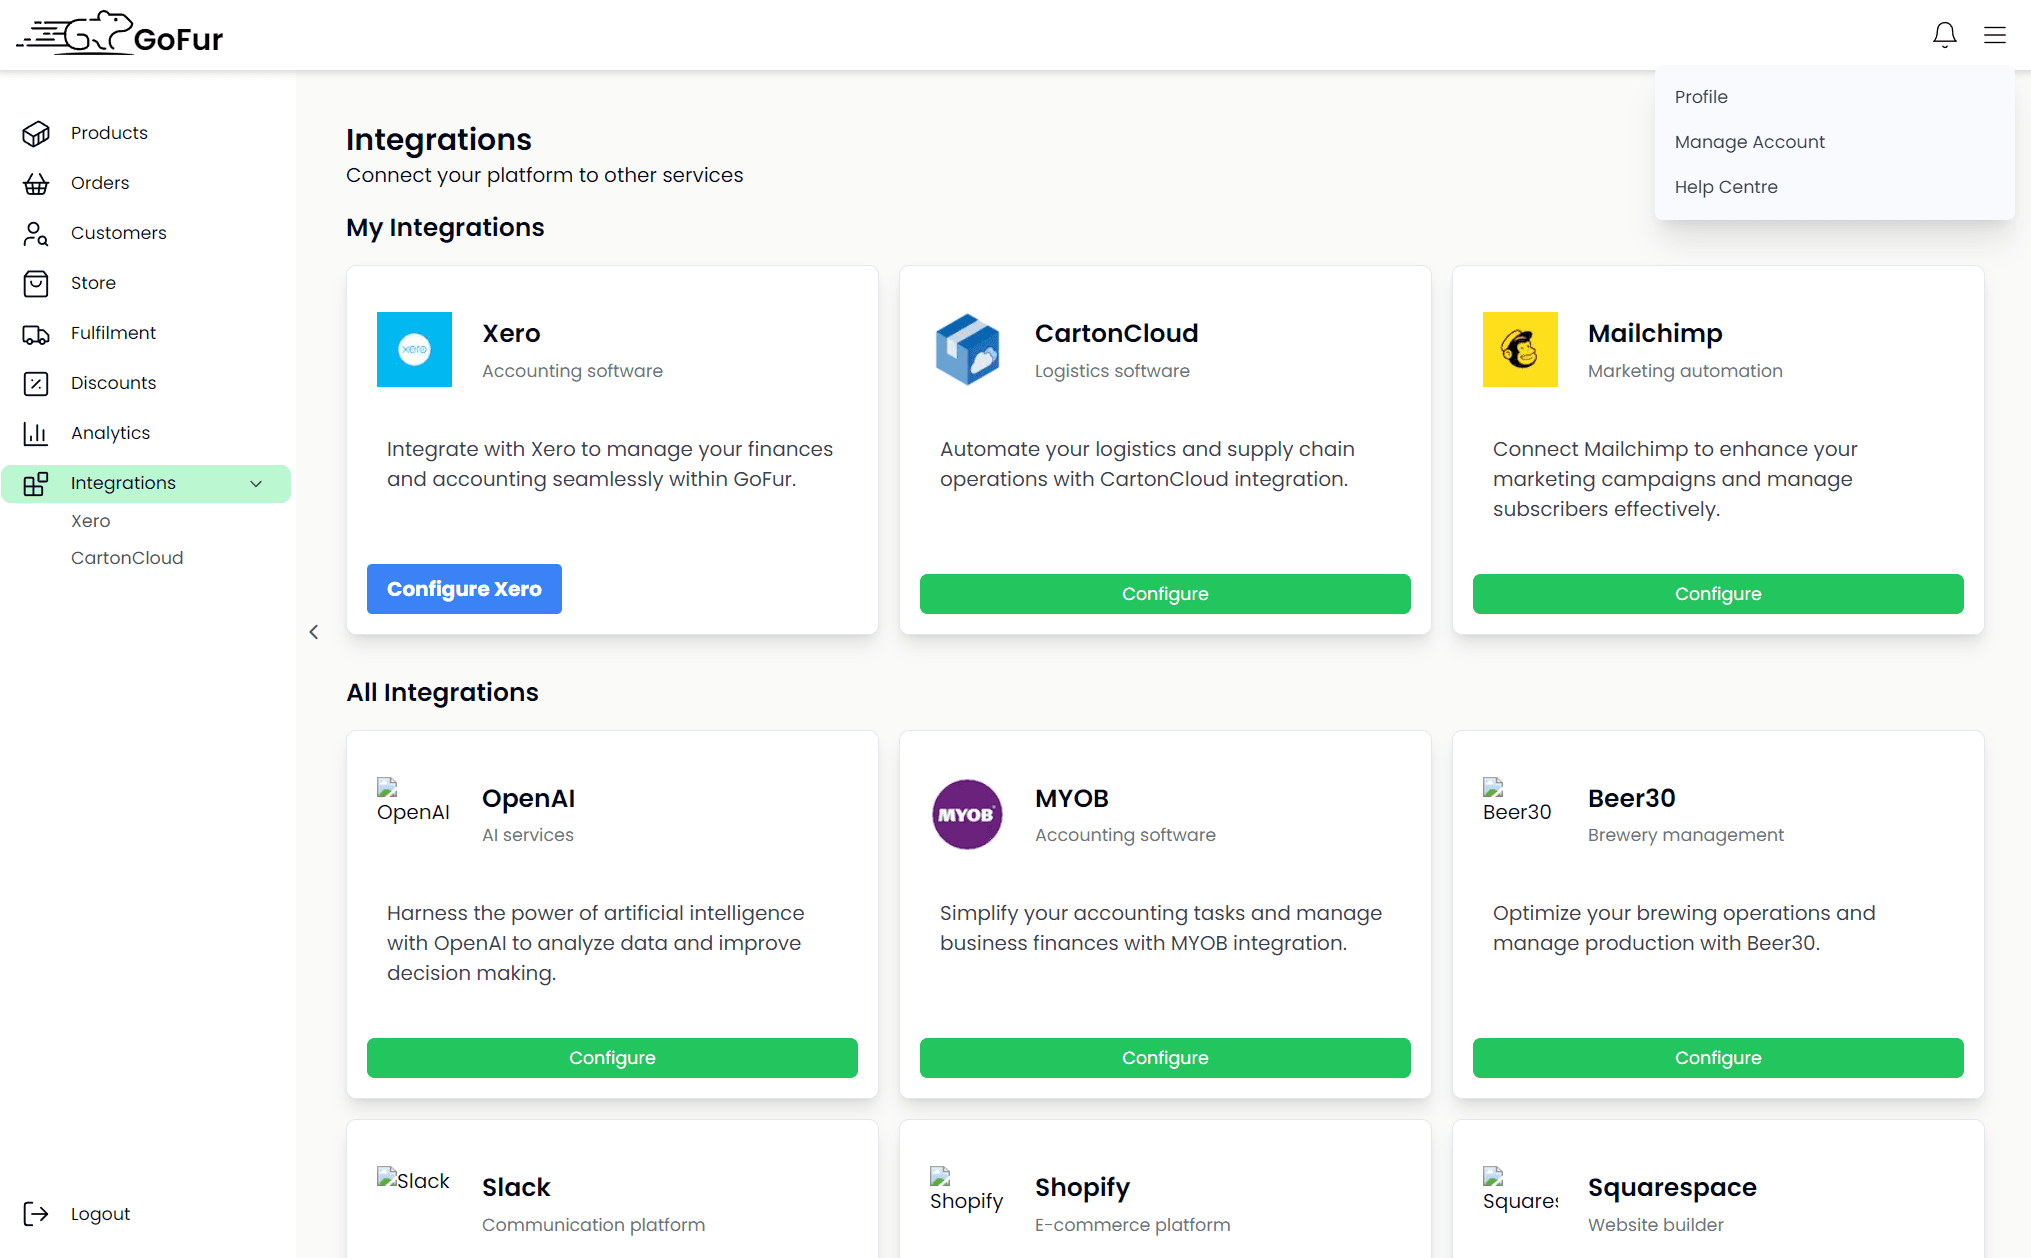Open the notifications bell

click(x=1944, y=35)
